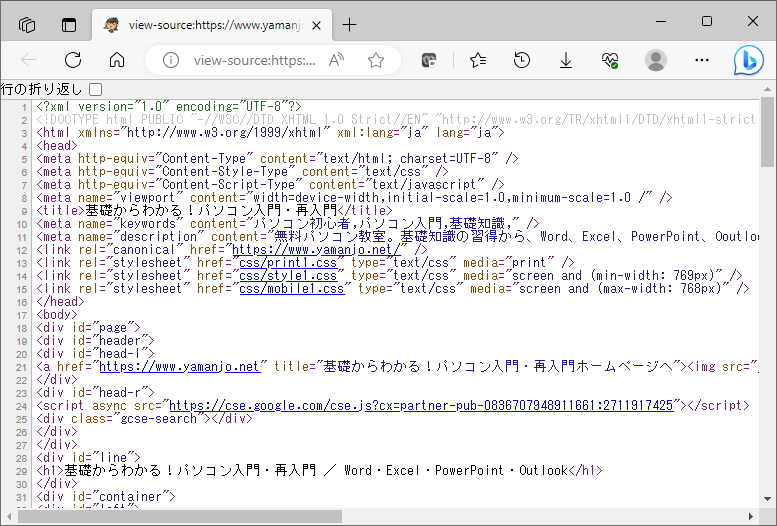Click the <body> tag line

(x=56, y=315)
